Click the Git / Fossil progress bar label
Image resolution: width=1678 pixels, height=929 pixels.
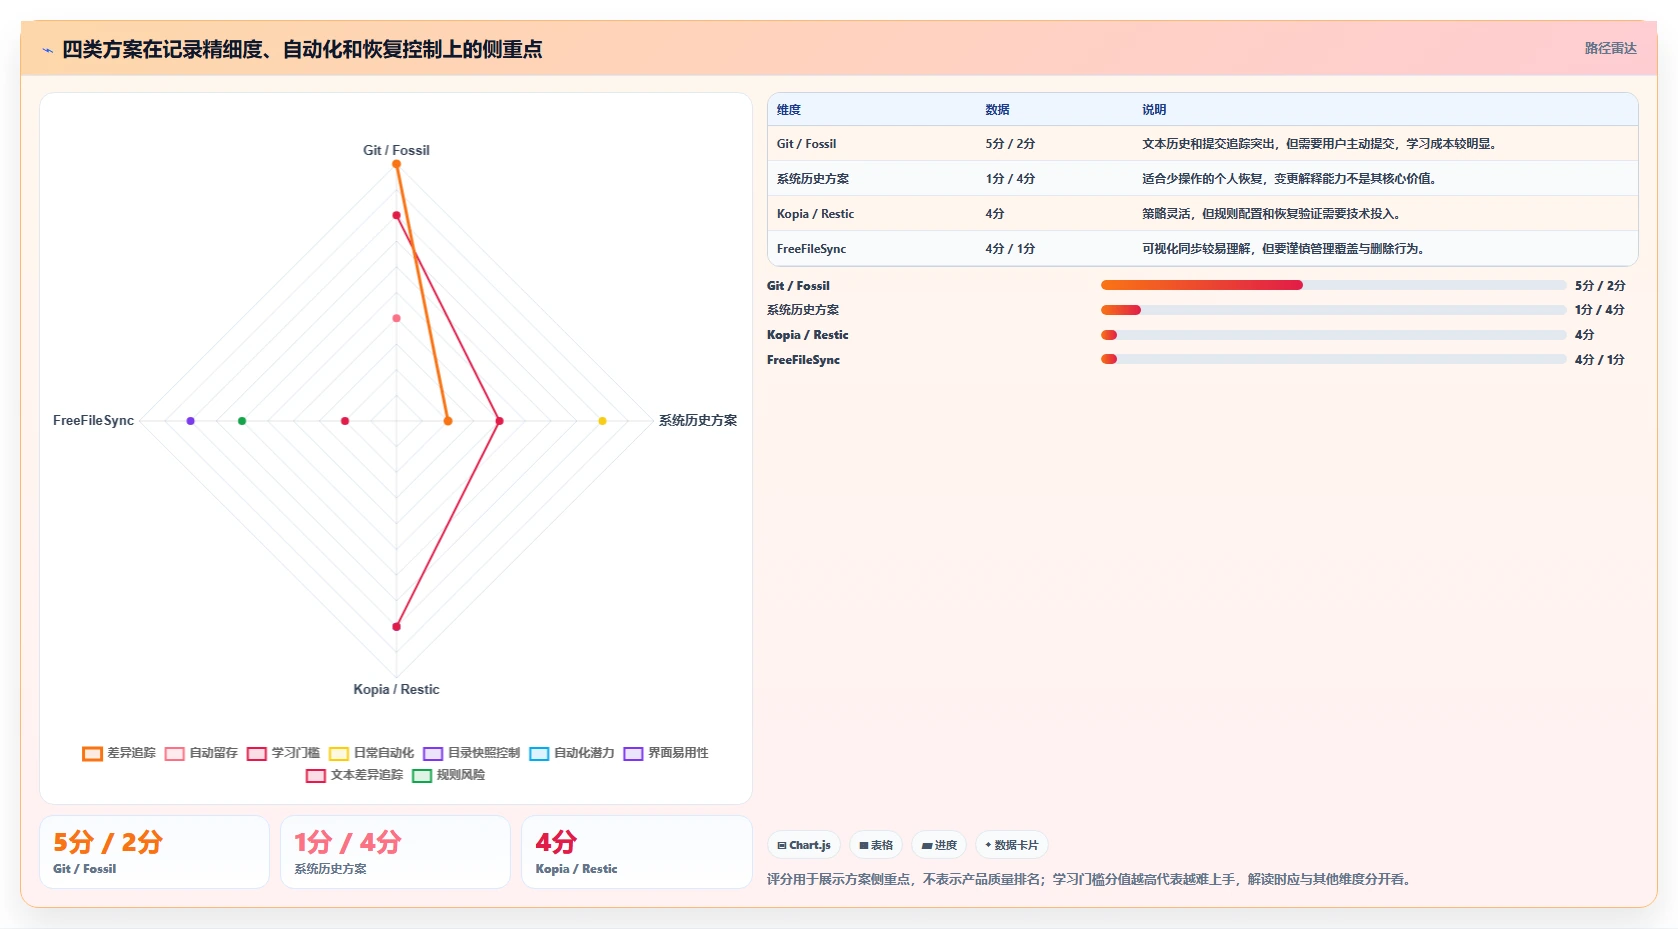point(798,286)
